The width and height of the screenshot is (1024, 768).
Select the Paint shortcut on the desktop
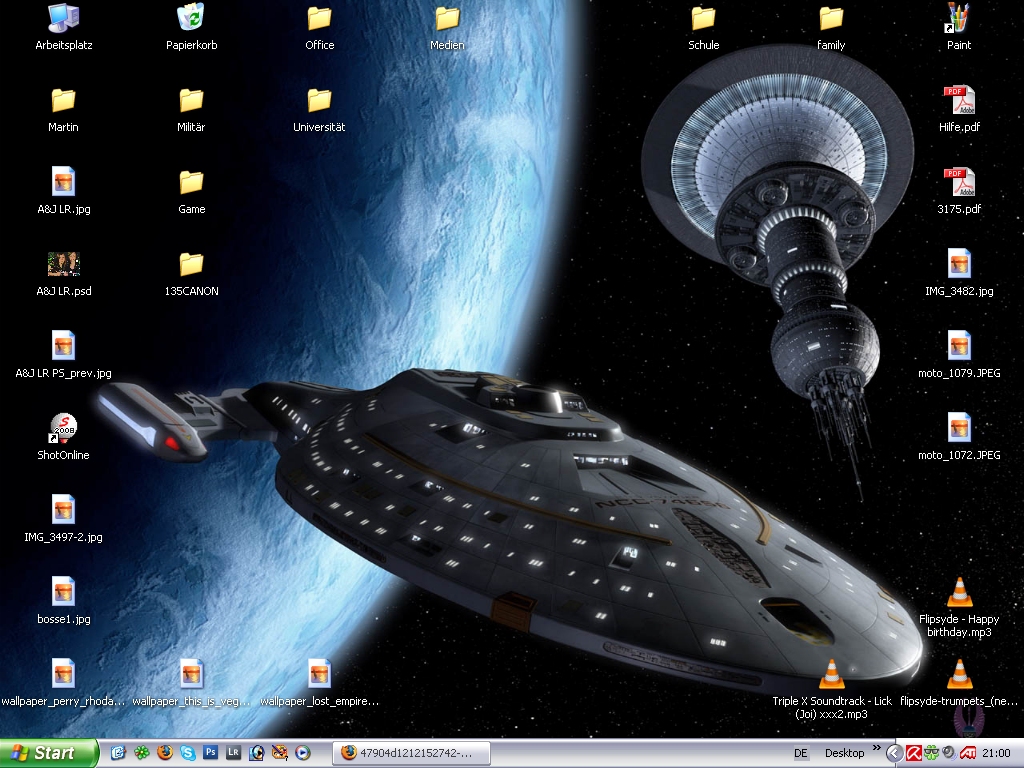click(959, 18)
